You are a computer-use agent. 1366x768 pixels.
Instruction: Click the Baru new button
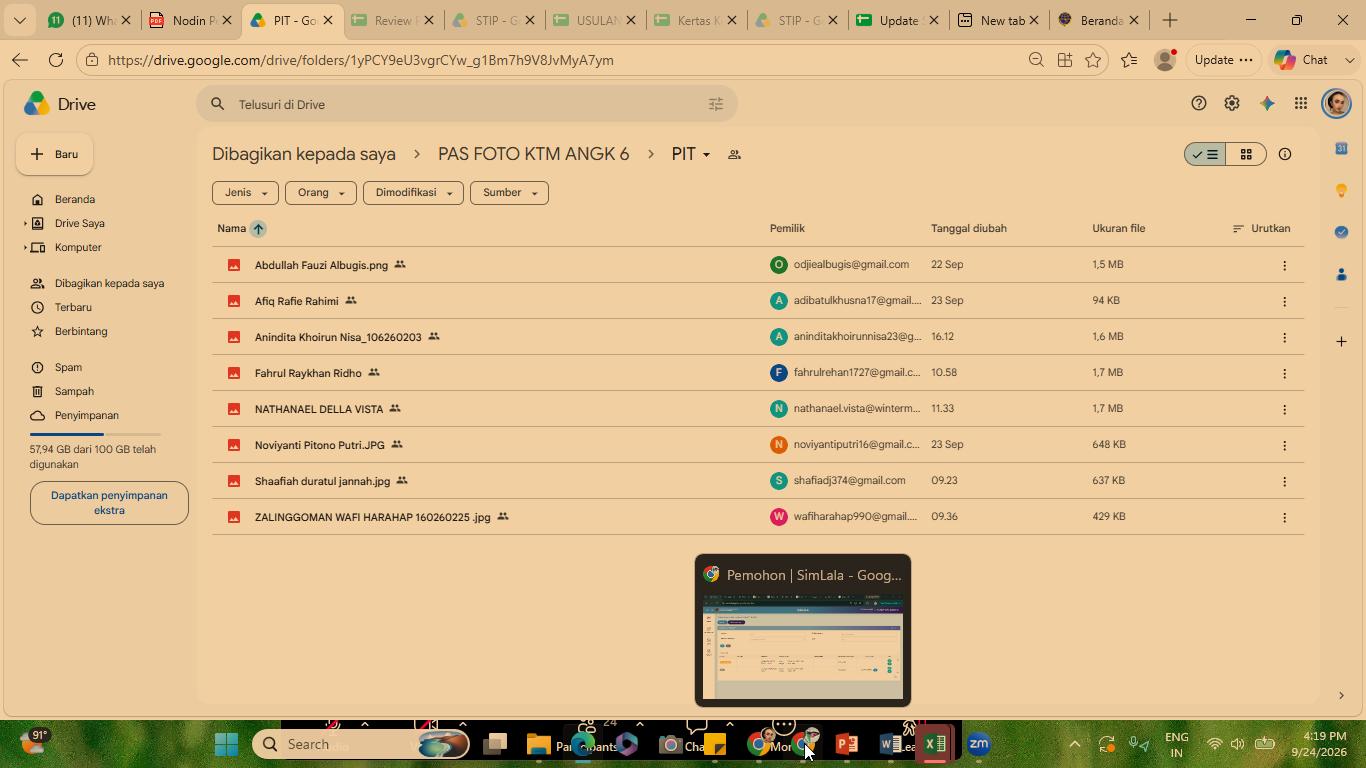pyautogui.click(x=55, y=154)
